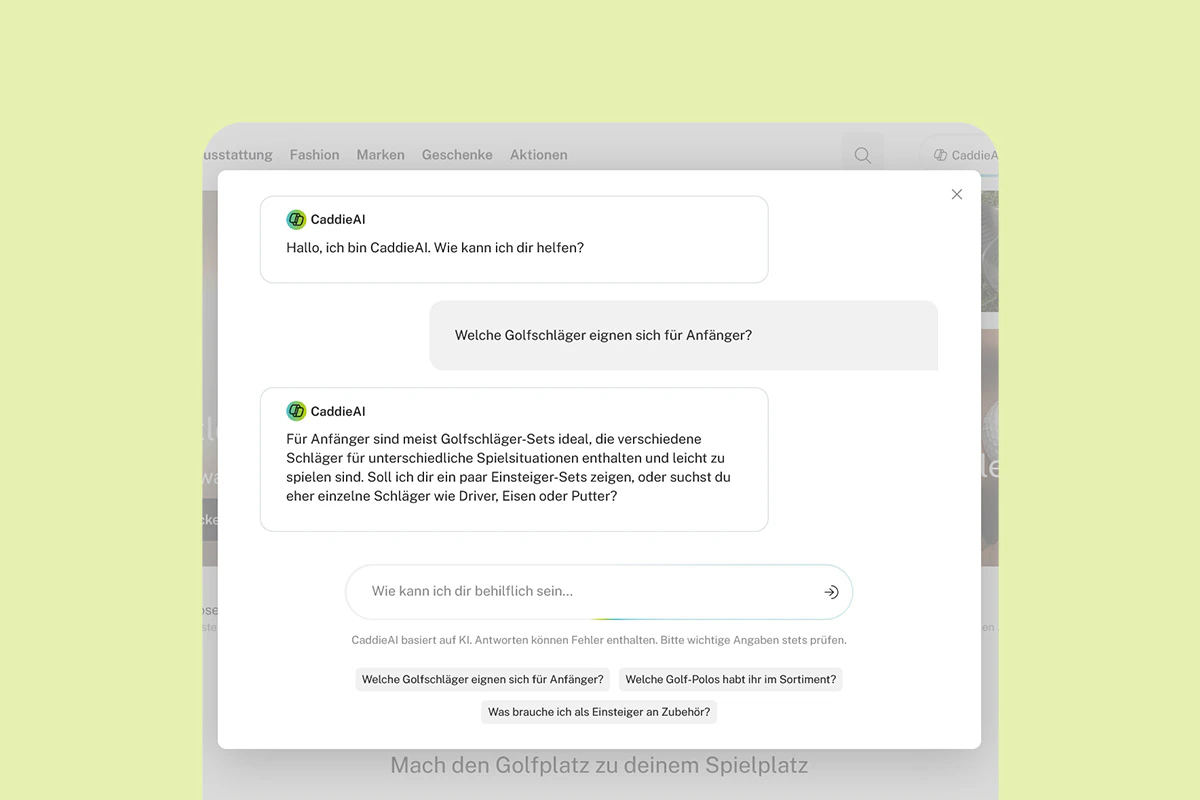Focus the 'Wie kann ich dir behilflich sein' input

(x=599, y=592)
